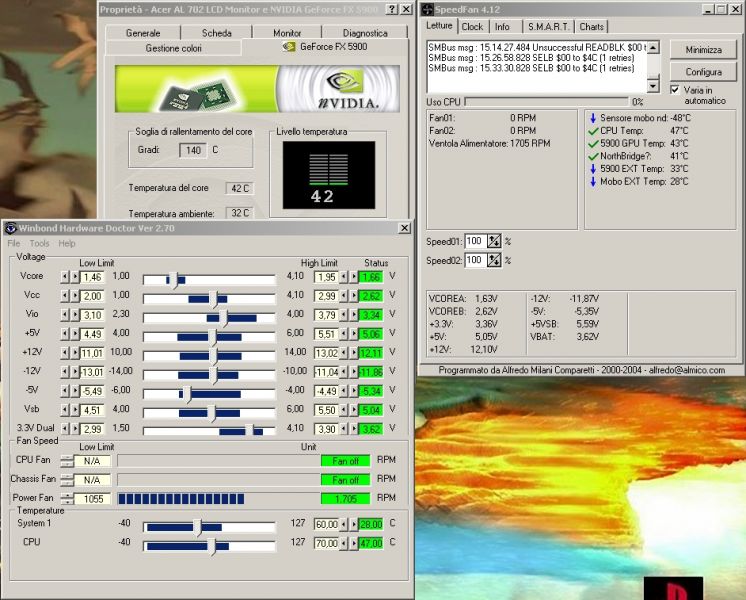
Task: Adjust the Power Fan low limit spinner
Action: 68,499
